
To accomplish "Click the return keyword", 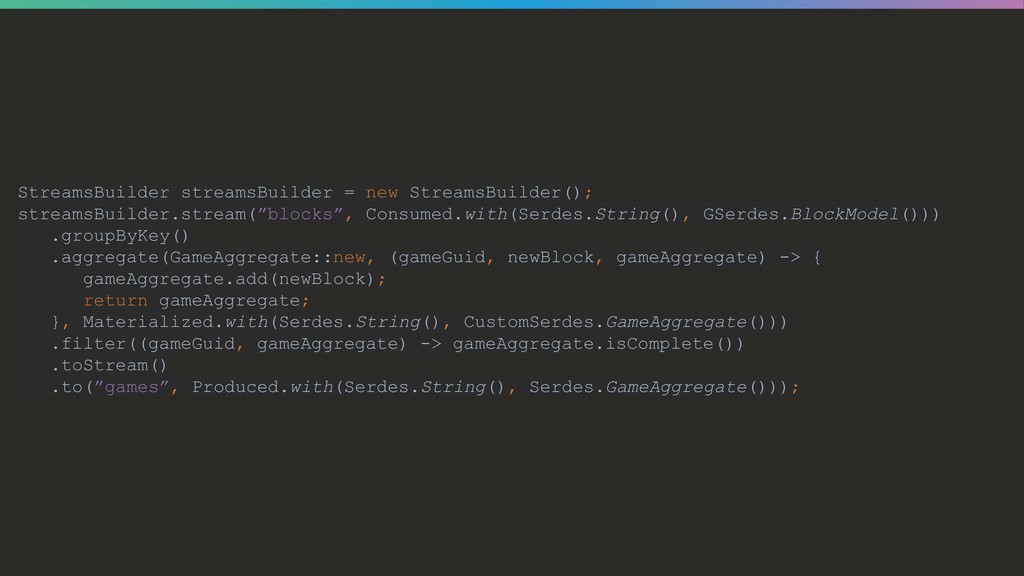I will click(116, 300).
